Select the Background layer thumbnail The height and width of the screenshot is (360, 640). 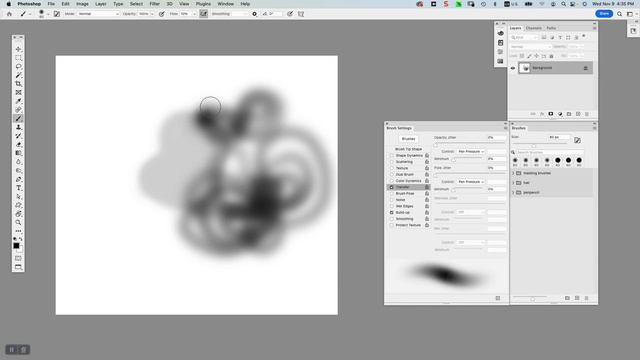(524, 68)
